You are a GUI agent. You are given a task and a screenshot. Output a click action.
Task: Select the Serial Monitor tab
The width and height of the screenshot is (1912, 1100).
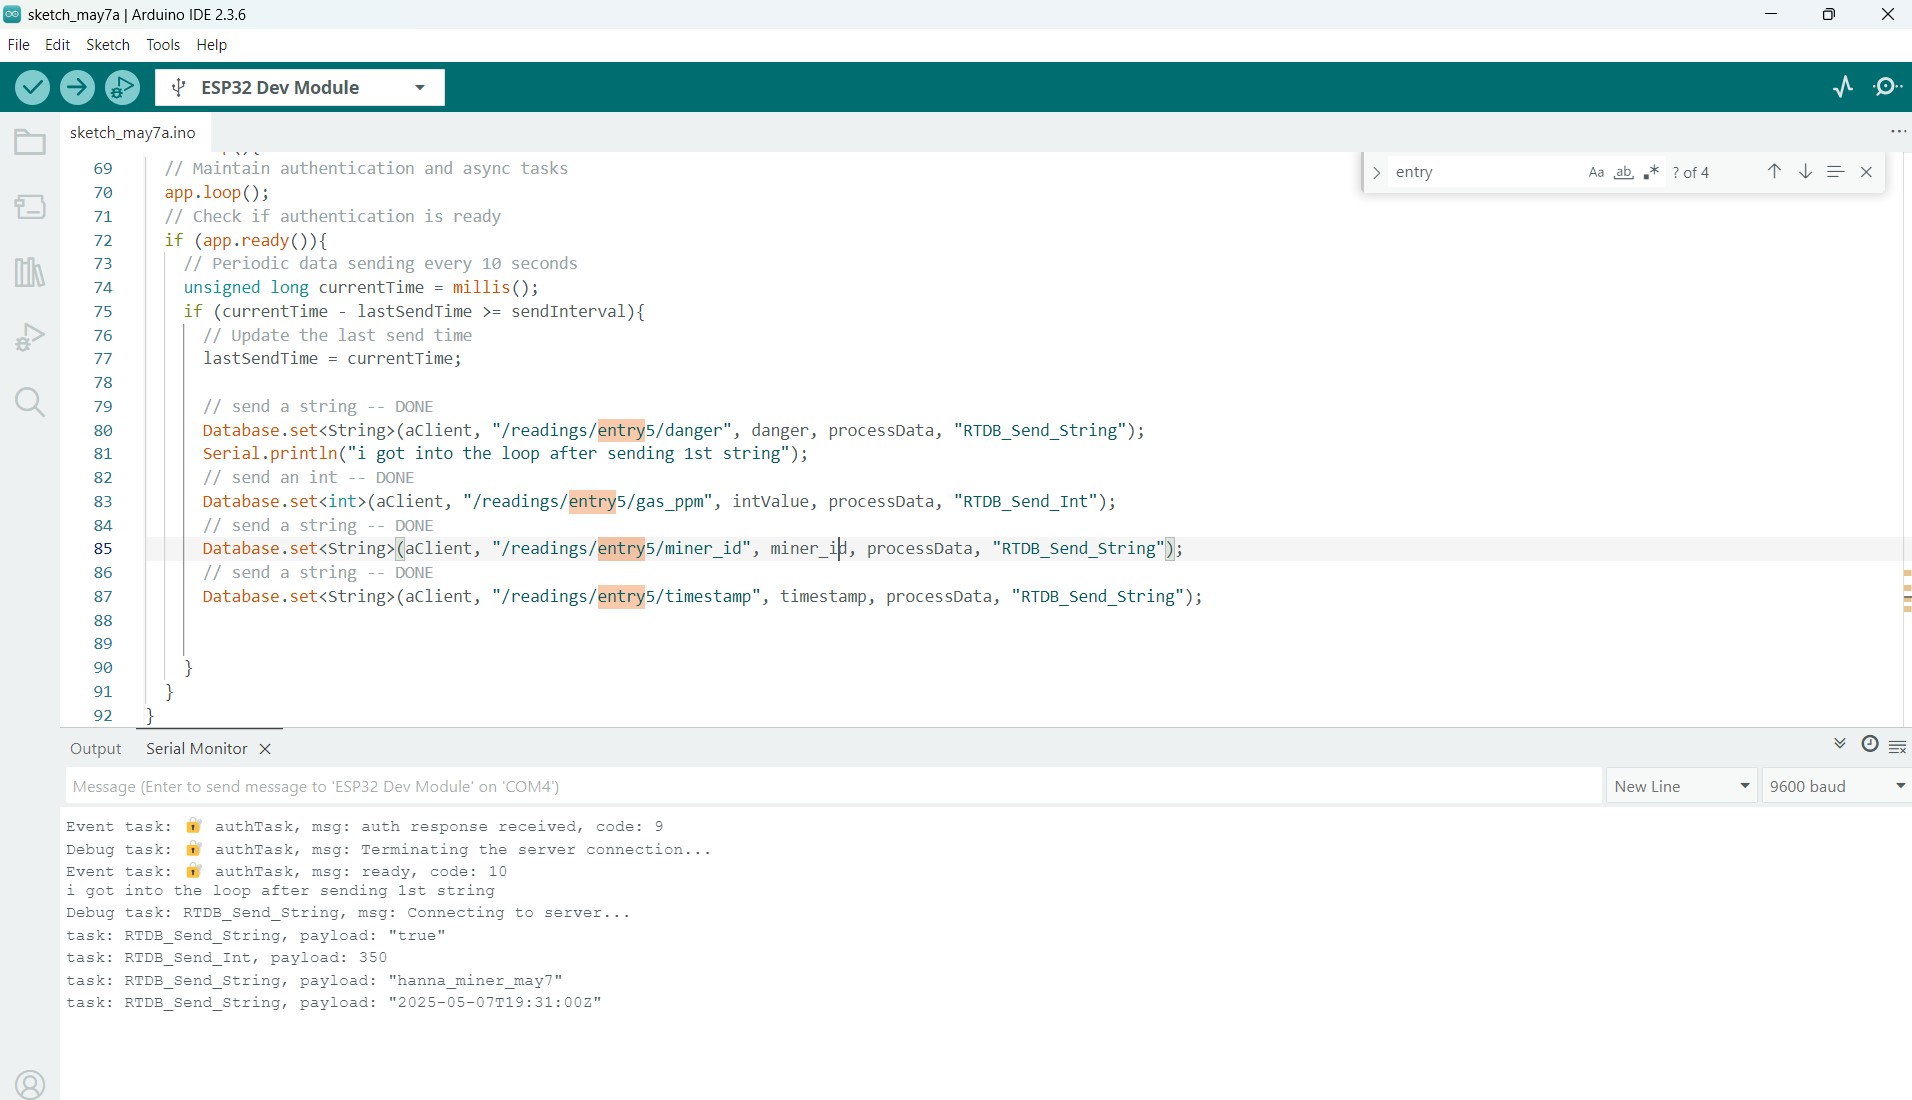[196, 749]
